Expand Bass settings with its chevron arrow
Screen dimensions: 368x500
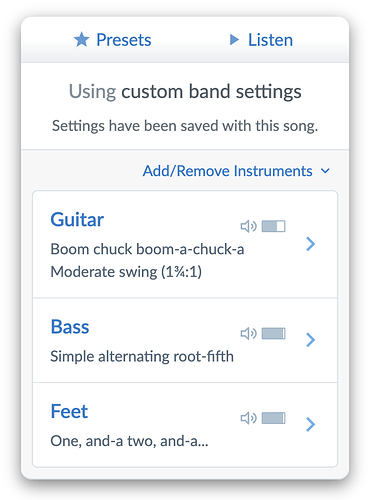[310, 340]
